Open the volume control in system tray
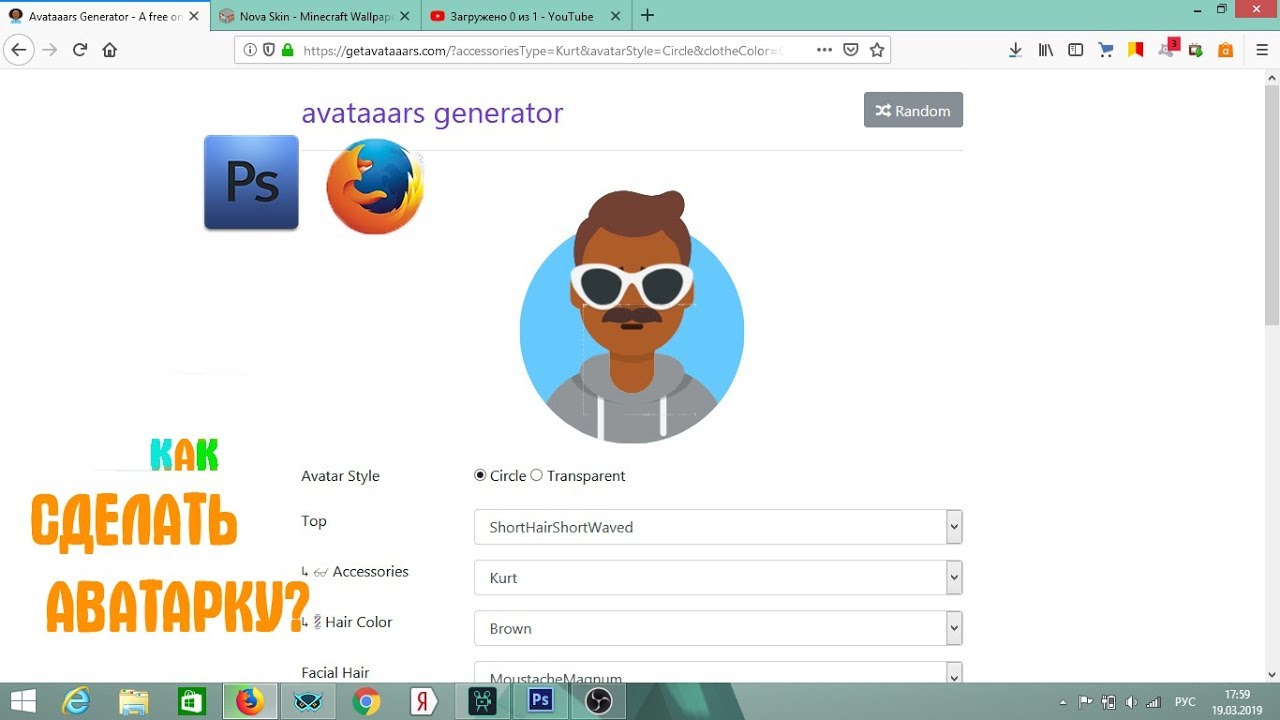The image size is (1280, 720). (1131, 702)
